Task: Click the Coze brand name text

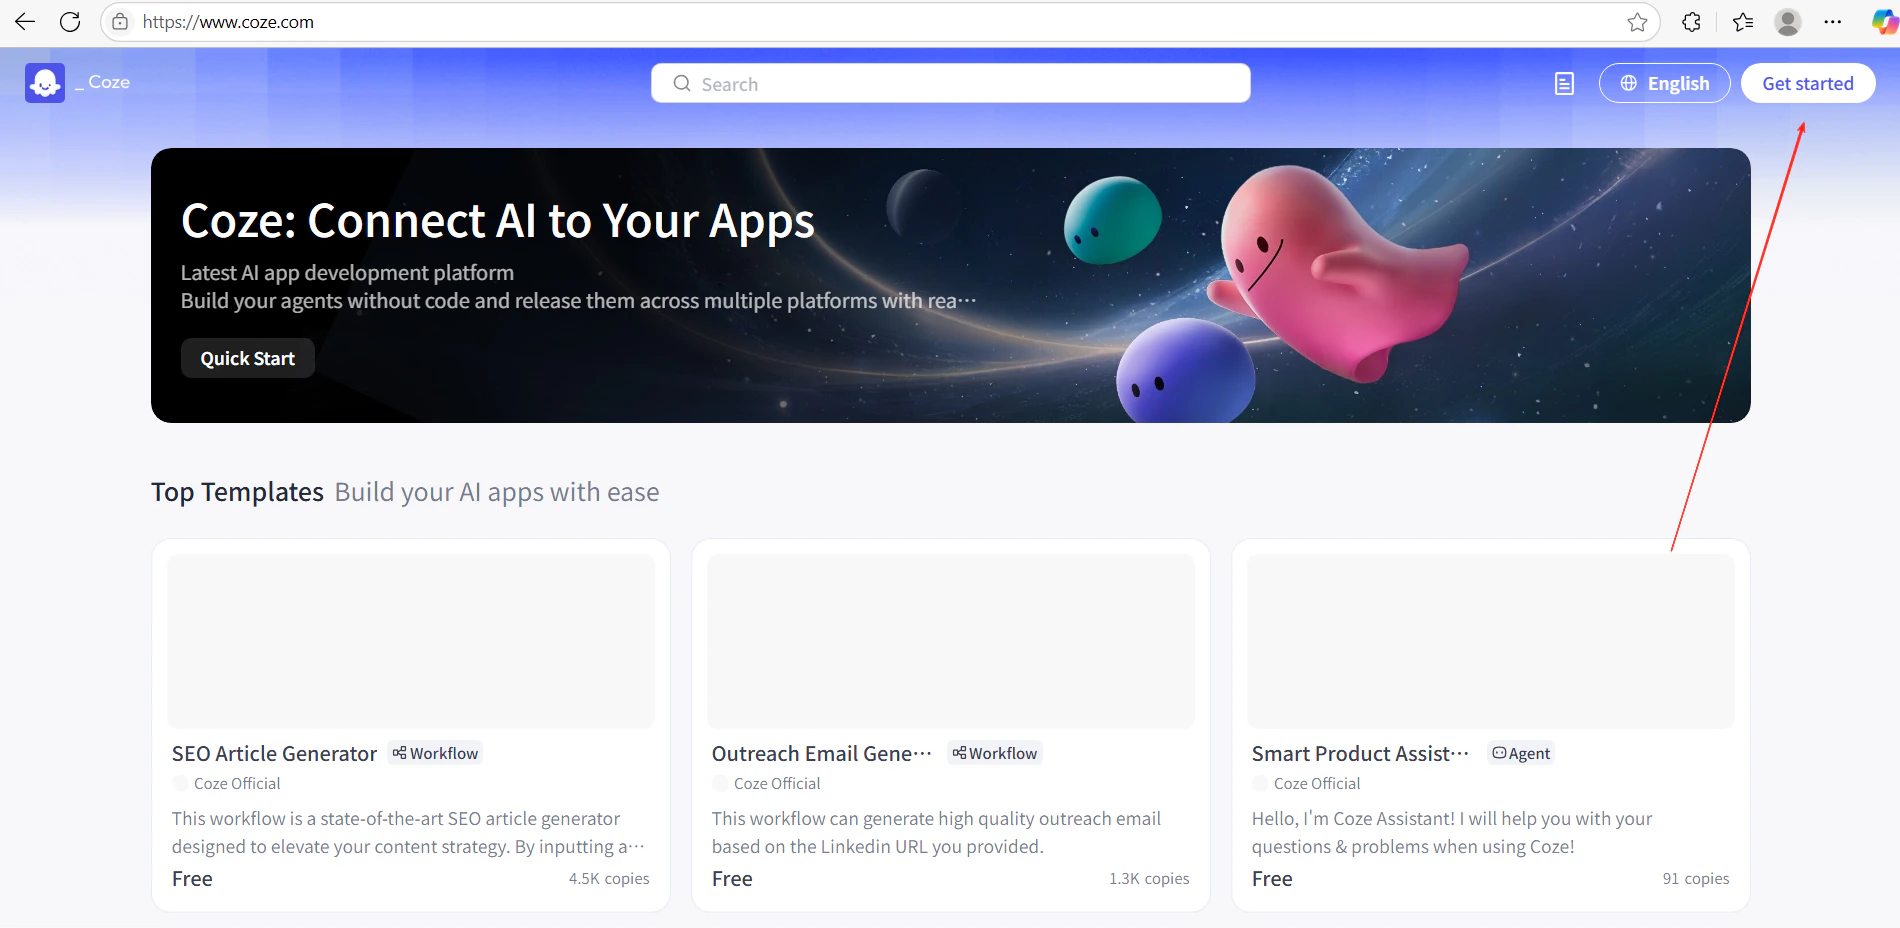Action: point(109,82)
